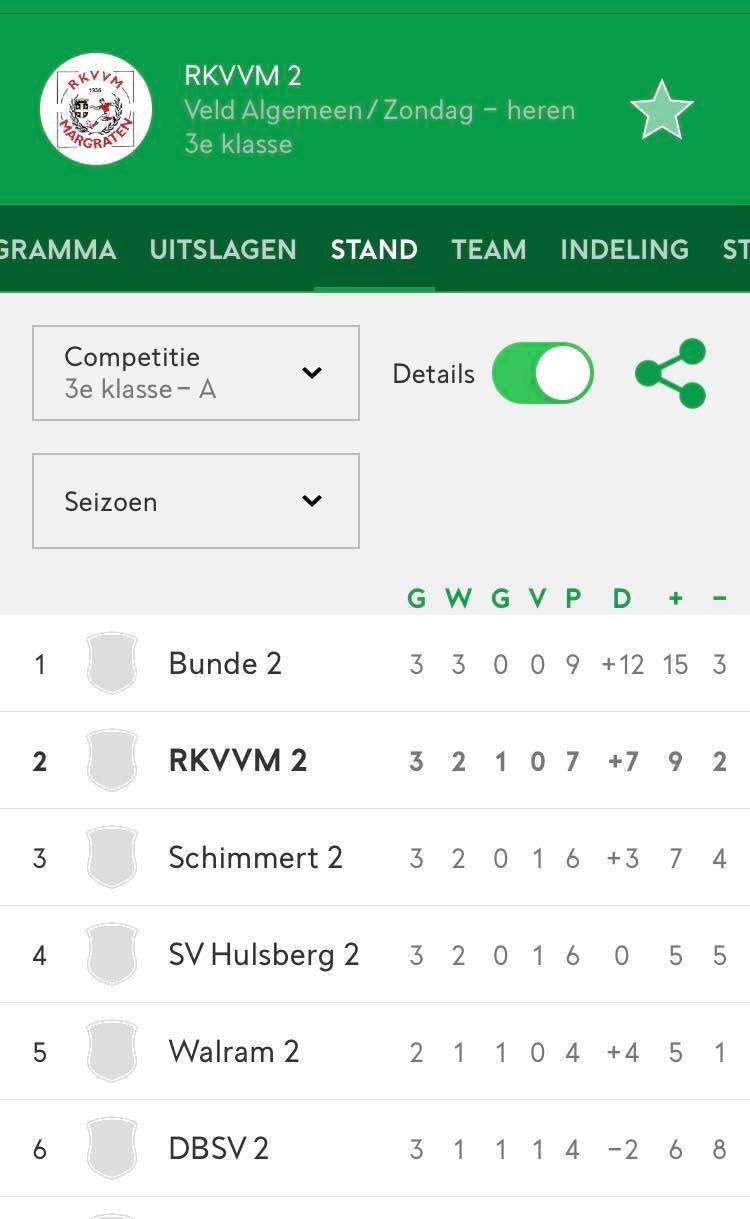Open the RKVVM Margraten club logo
This screenshot has height=1219, width=750.
pyautogui.click(x=96, y=109)
